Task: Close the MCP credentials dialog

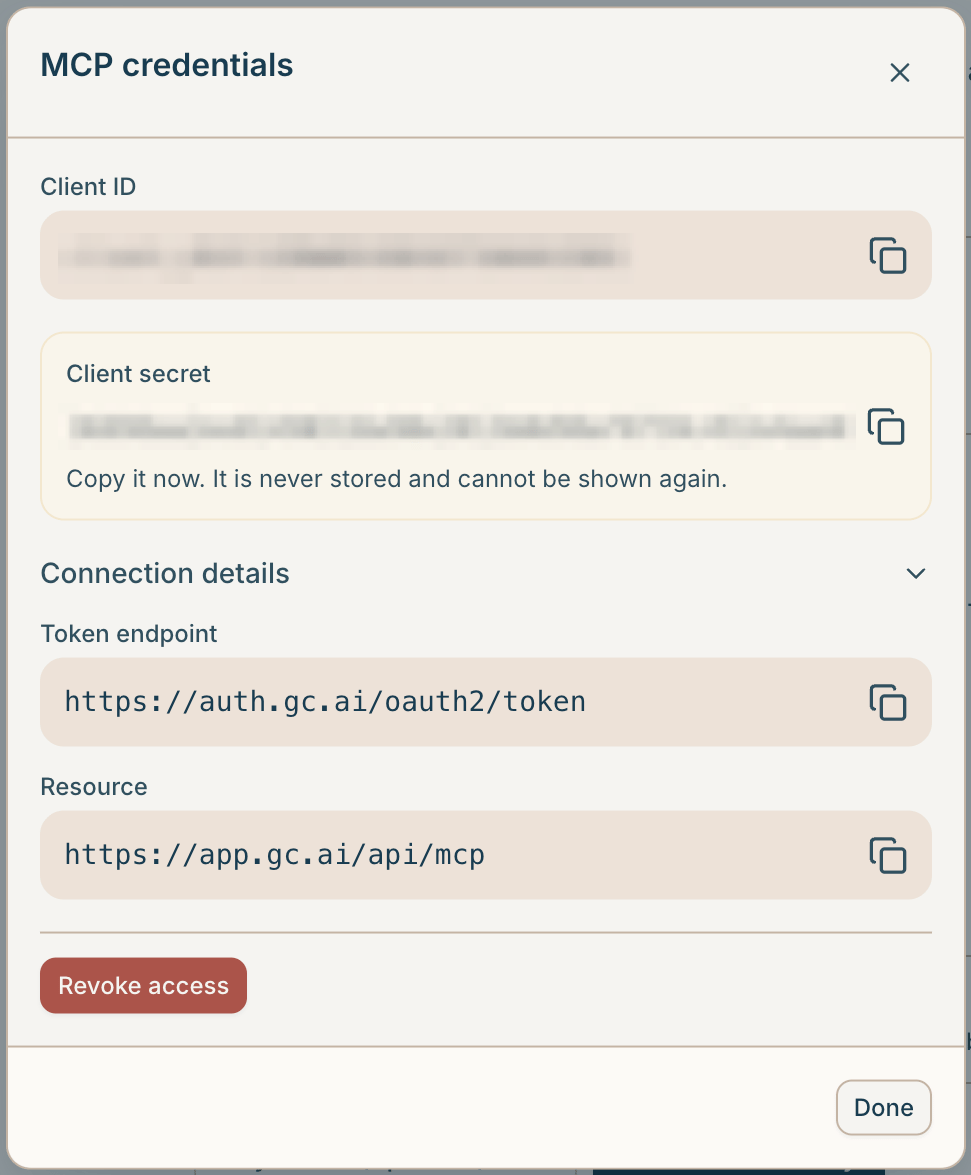Action: click(x=900, y=73)
